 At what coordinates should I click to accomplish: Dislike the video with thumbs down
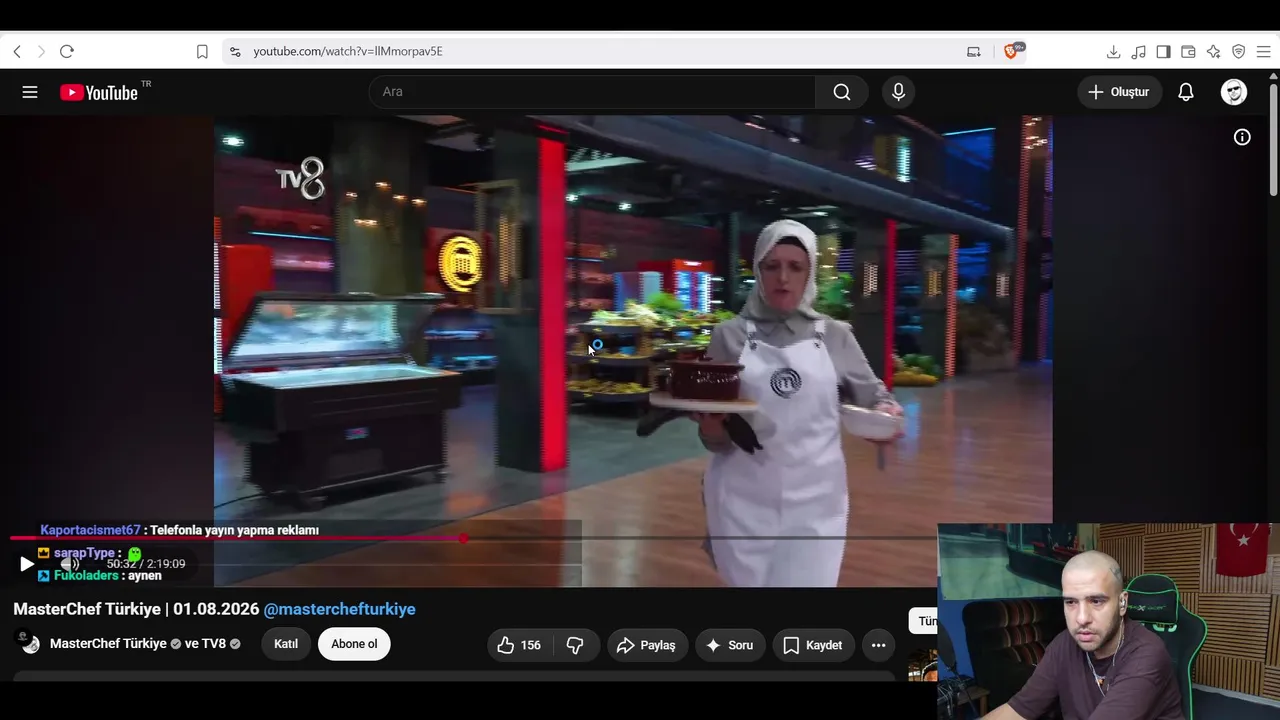tap(575, 645)
